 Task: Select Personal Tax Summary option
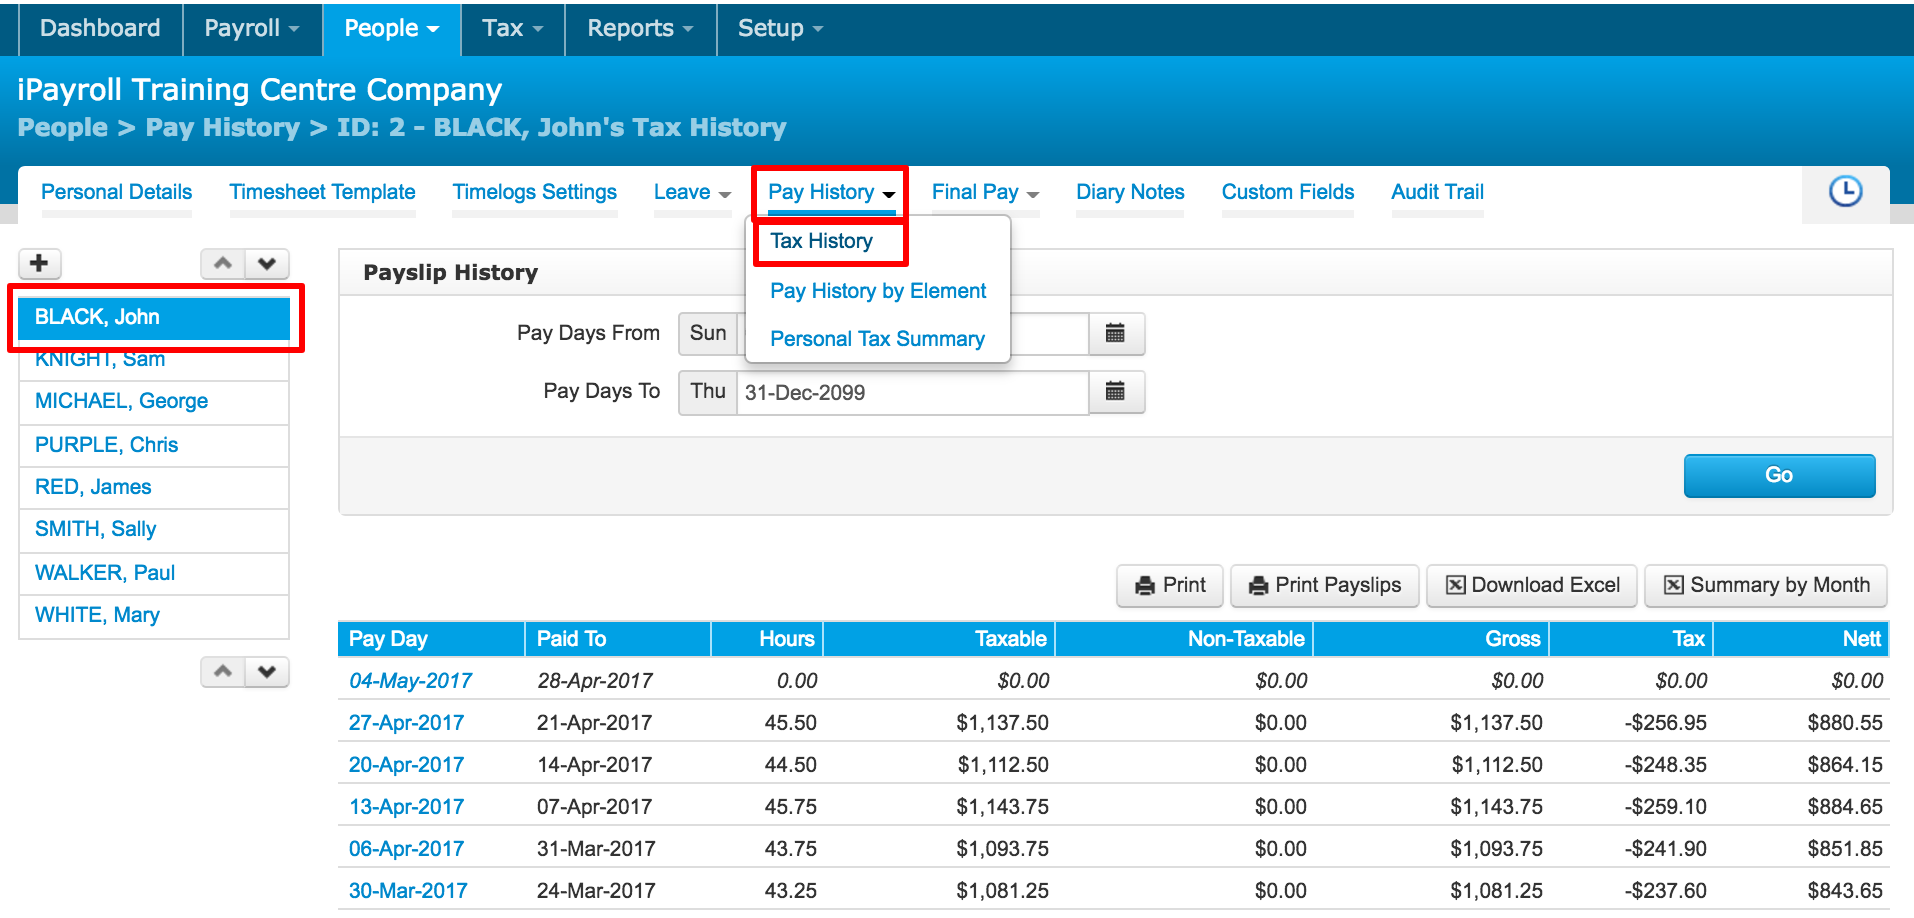[877, 339]
